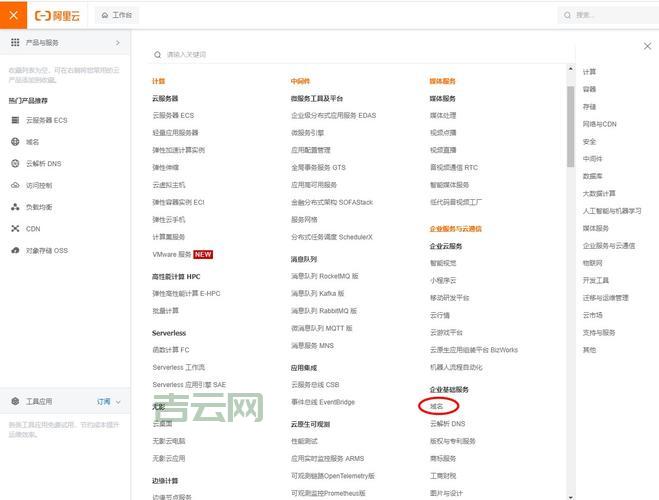The height and width of the screenshot is (500, 659).
Task: Open the circled 域名 link
Action: click(437, 406)
